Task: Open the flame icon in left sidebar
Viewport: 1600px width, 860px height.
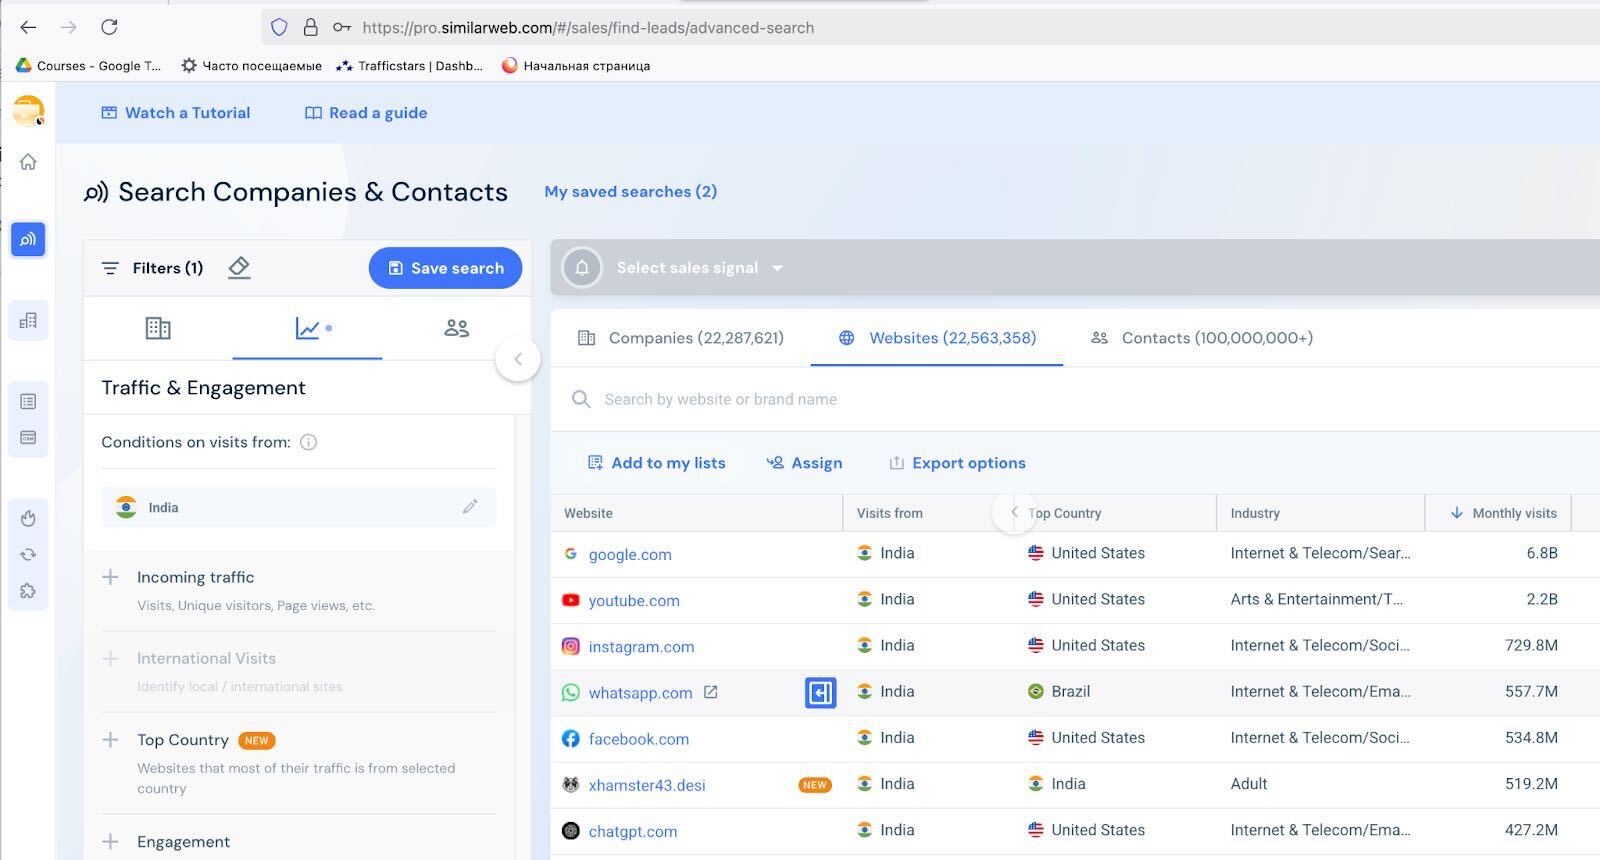Action: click(x=28, y=518)
